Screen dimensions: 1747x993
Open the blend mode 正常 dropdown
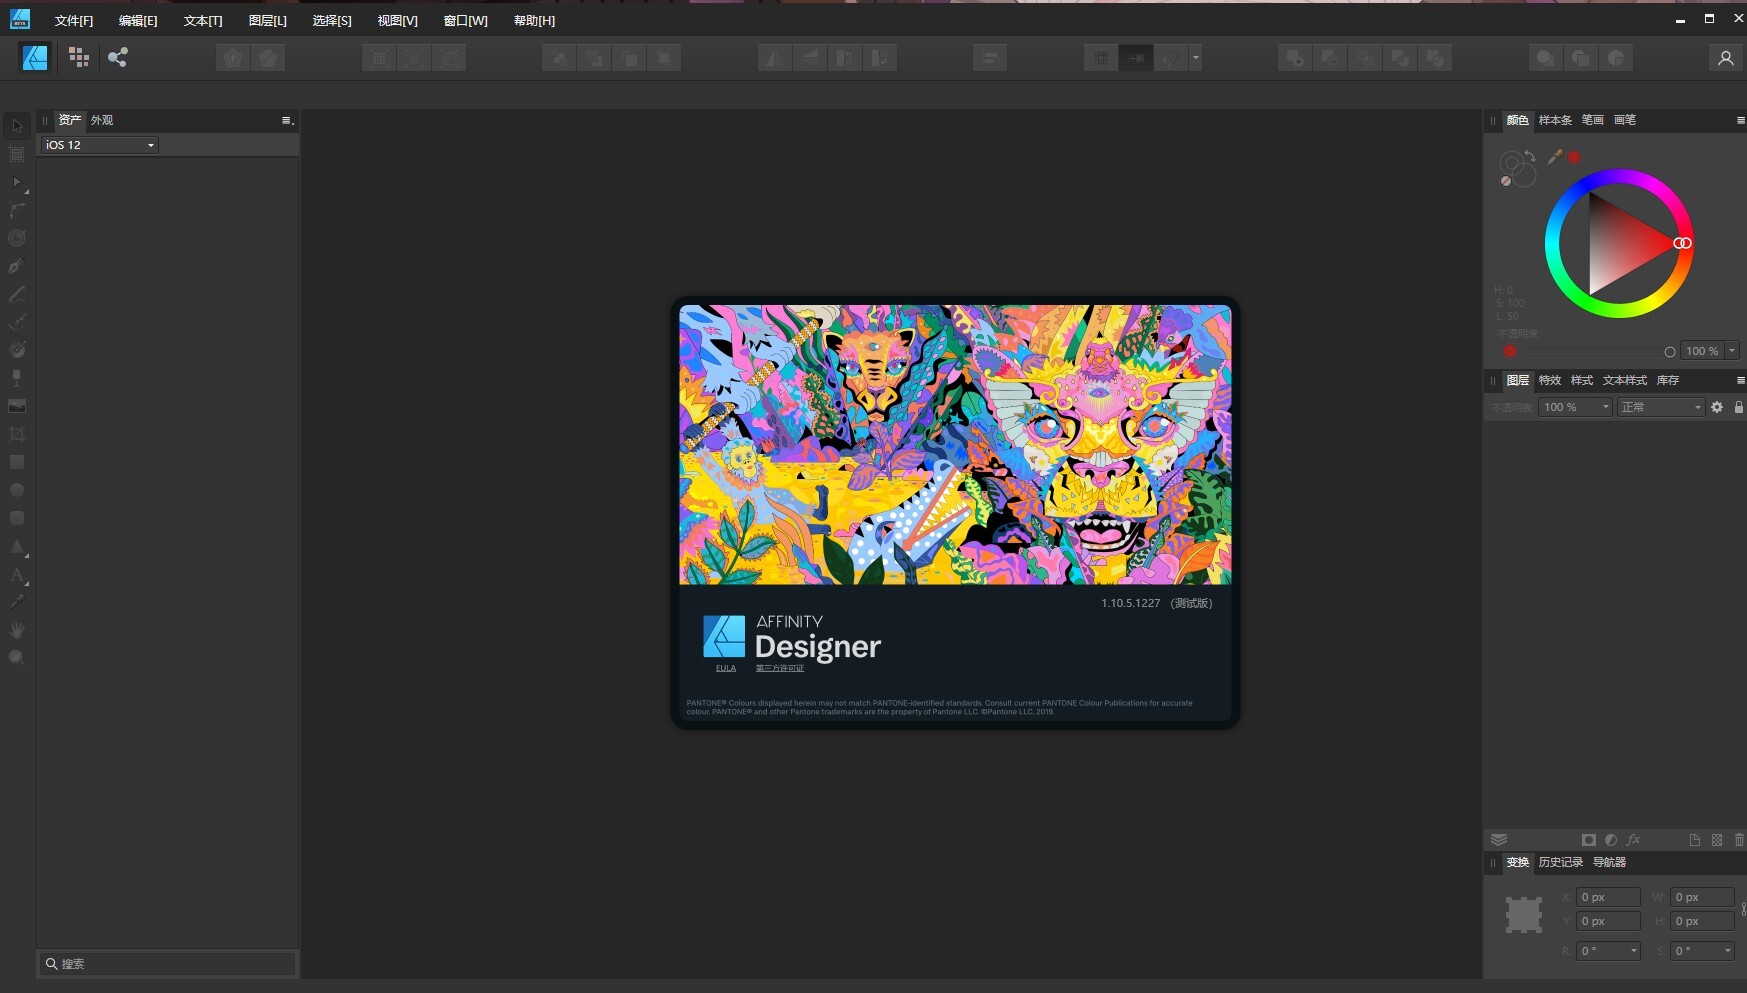[x=1660, y=407]
